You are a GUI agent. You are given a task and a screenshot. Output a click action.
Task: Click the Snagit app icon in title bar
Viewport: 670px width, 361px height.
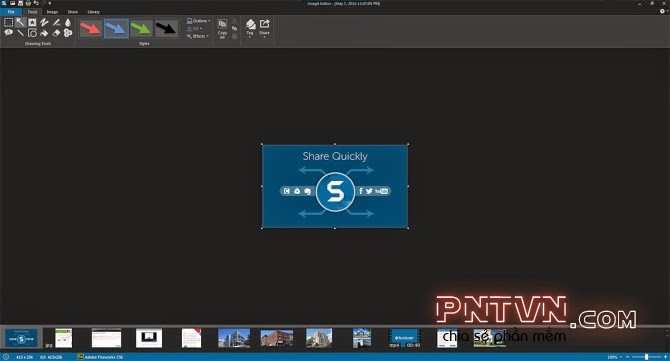(4, 3)
